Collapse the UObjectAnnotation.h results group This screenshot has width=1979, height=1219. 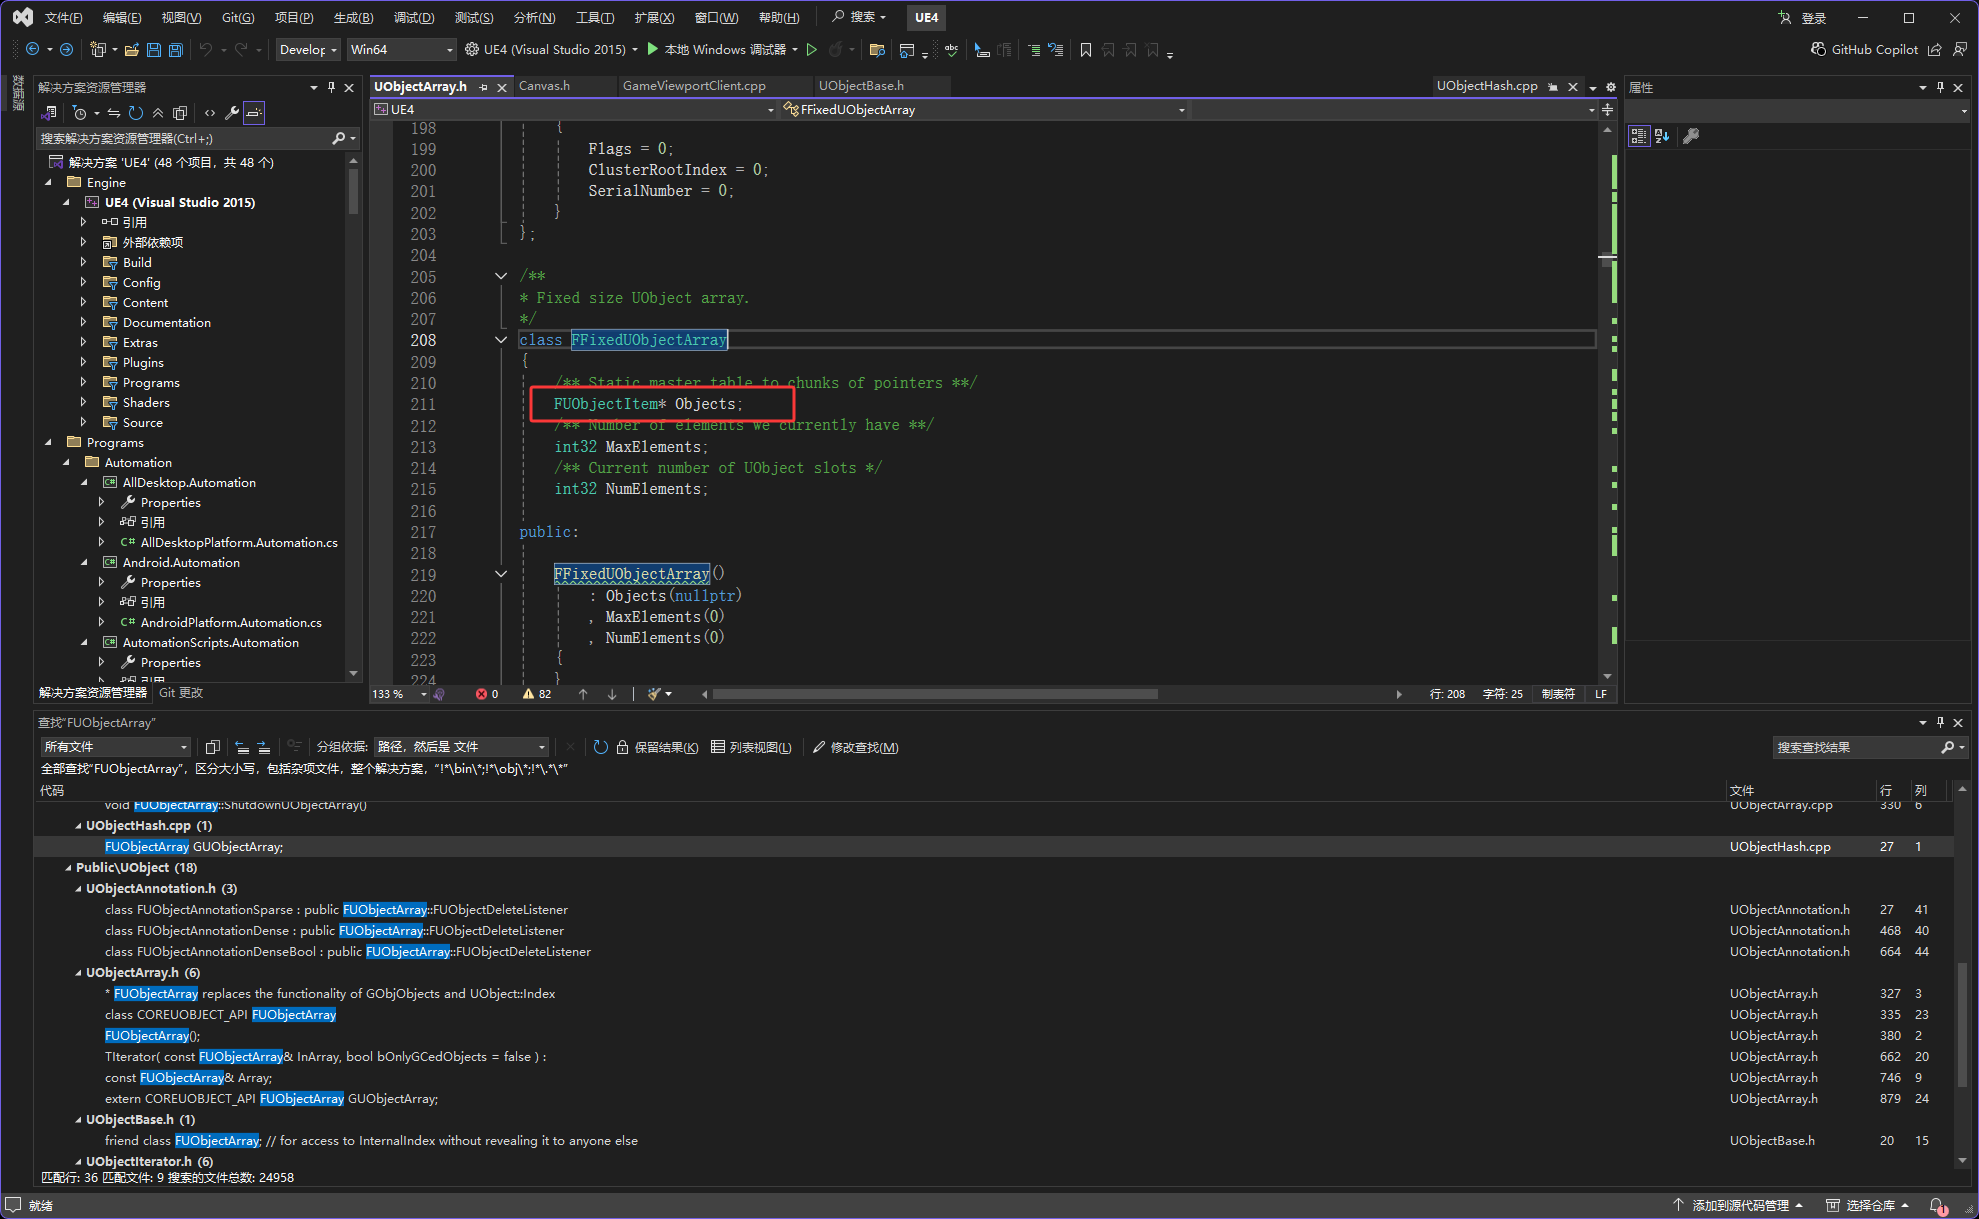tap(78, 889)
